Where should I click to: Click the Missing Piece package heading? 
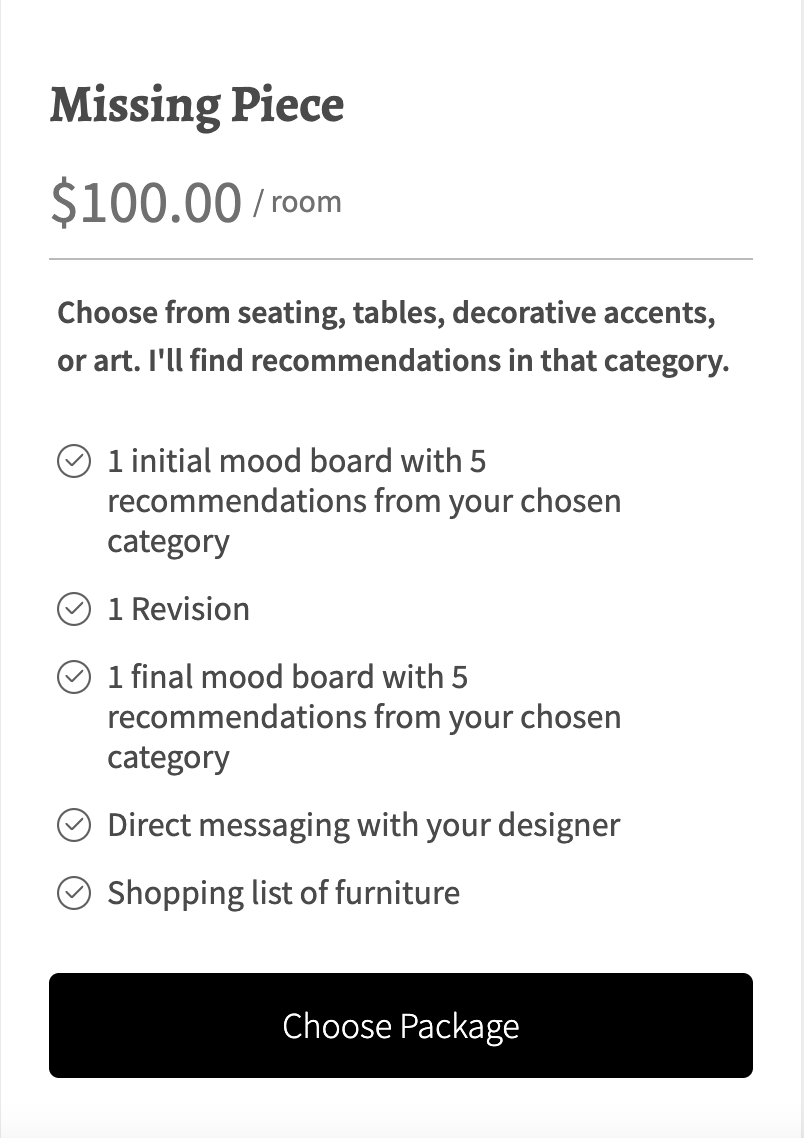pyautogui.click(x=197, y=105)
